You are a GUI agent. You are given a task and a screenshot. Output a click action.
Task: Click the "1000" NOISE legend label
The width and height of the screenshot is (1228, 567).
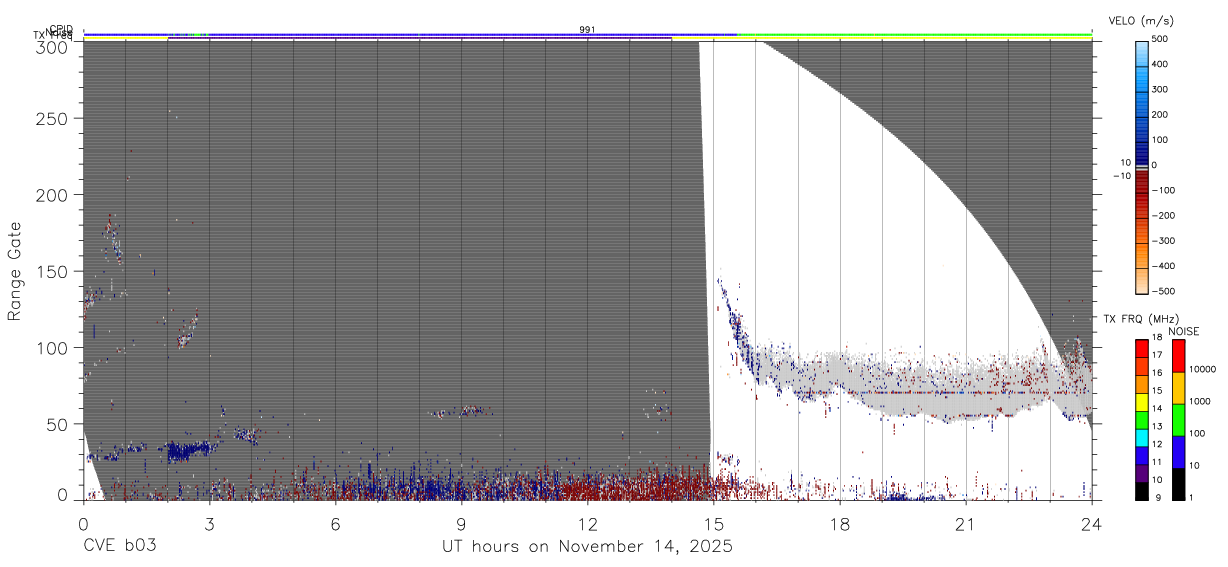[1201, 401]
